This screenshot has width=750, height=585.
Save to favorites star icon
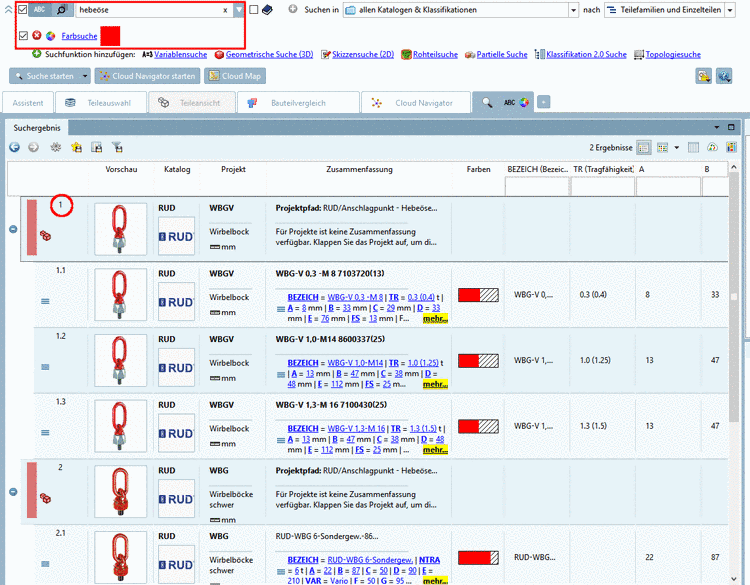[77, 147]
